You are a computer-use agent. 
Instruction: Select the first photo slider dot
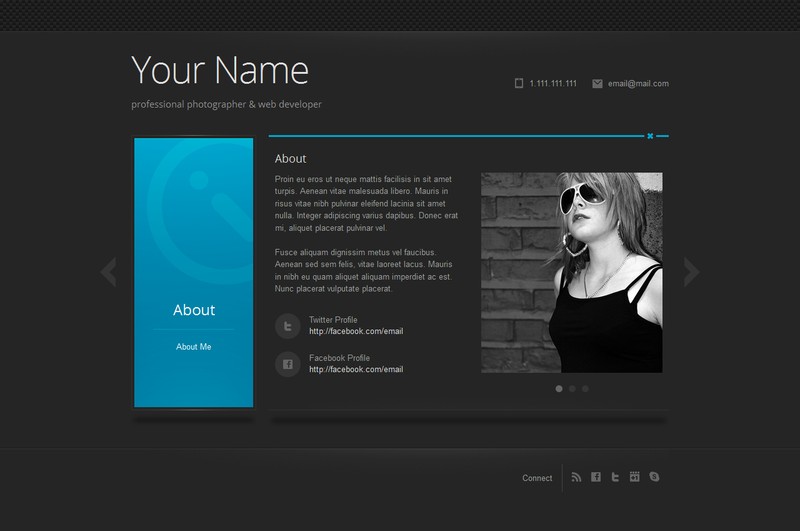[x=559, y=388]
